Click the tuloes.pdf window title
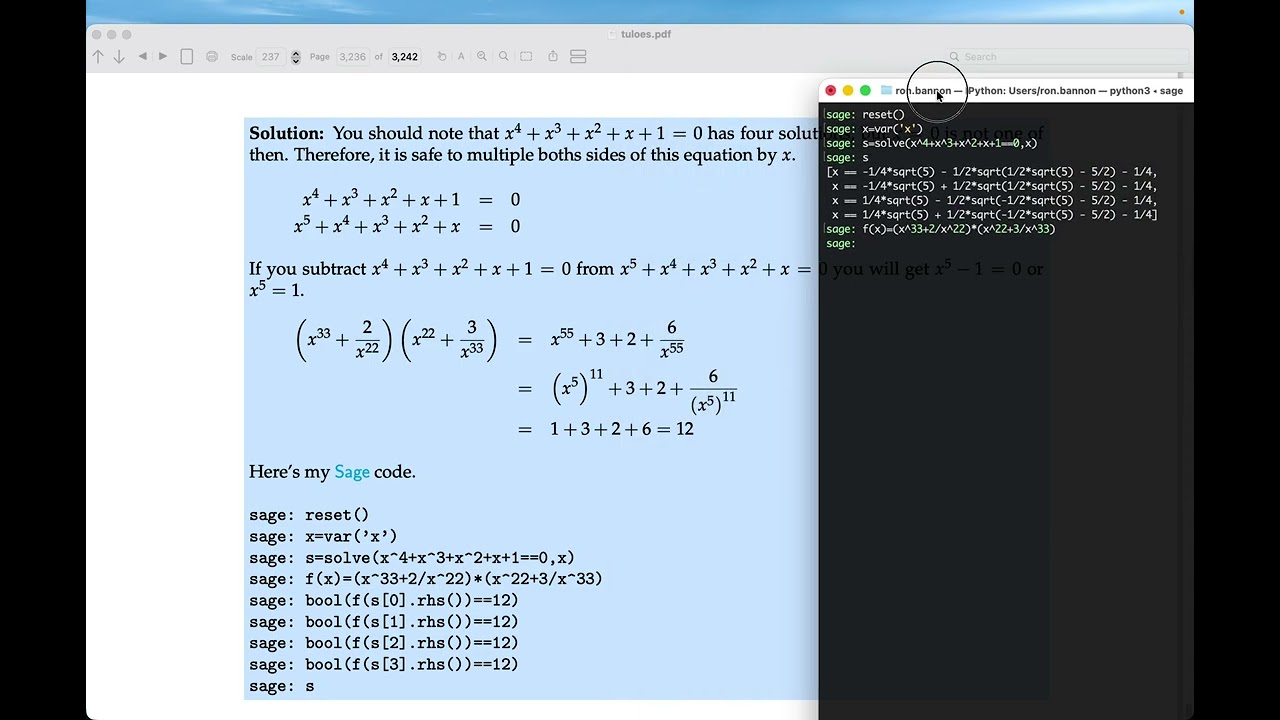This screenshot has width=1280, height=720. 646,34
